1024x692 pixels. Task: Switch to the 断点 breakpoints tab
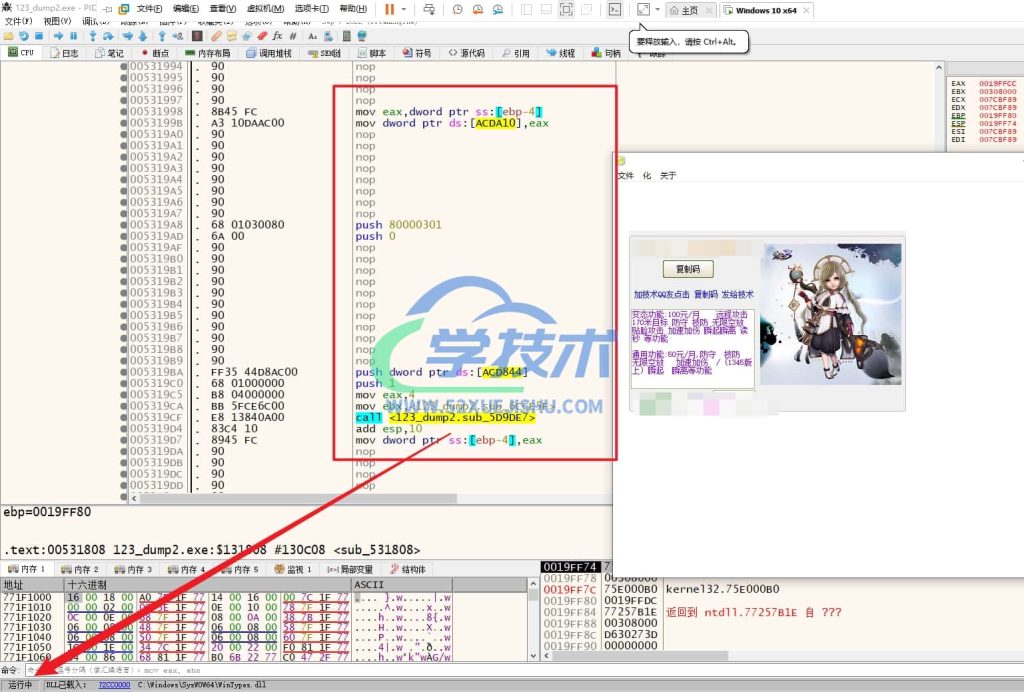(155, 53)
